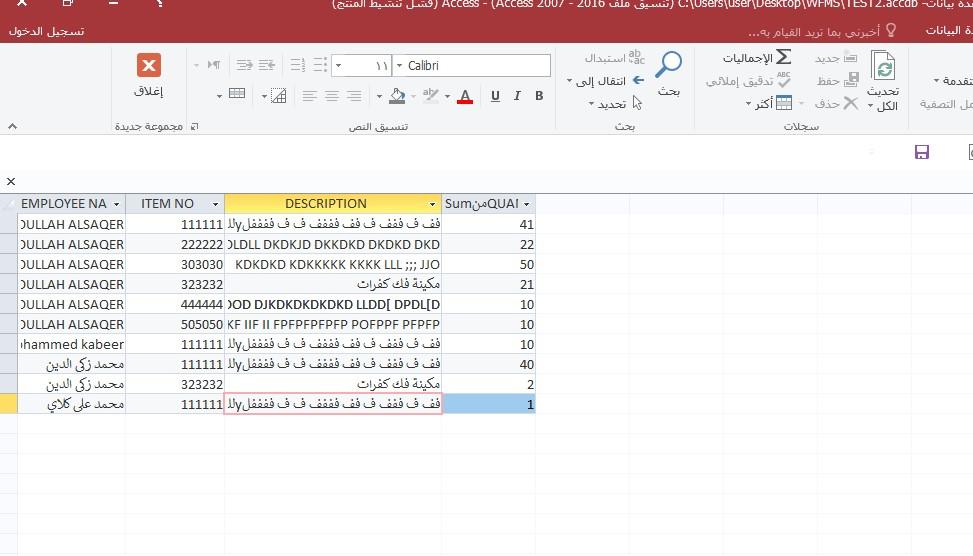Open the fill color dropdown arrow
The height and width of the screenshot is (556, 973).
click(379, 97)
